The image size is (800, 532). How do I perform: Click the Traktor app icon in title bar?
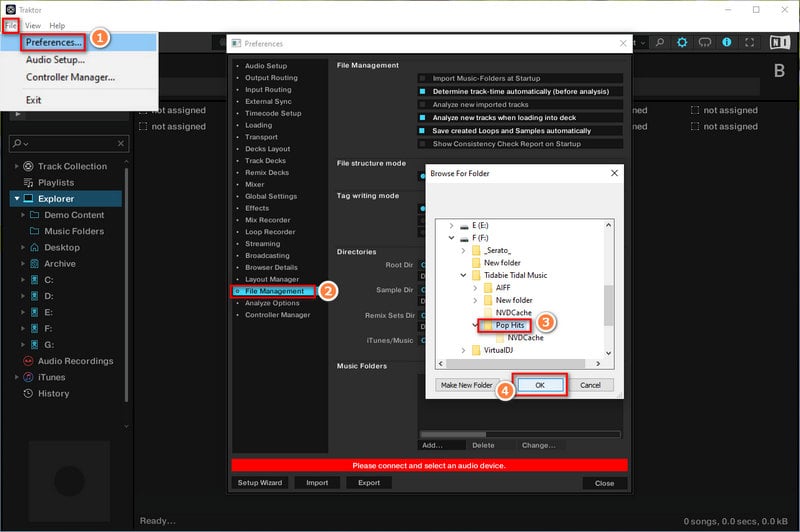10,10
